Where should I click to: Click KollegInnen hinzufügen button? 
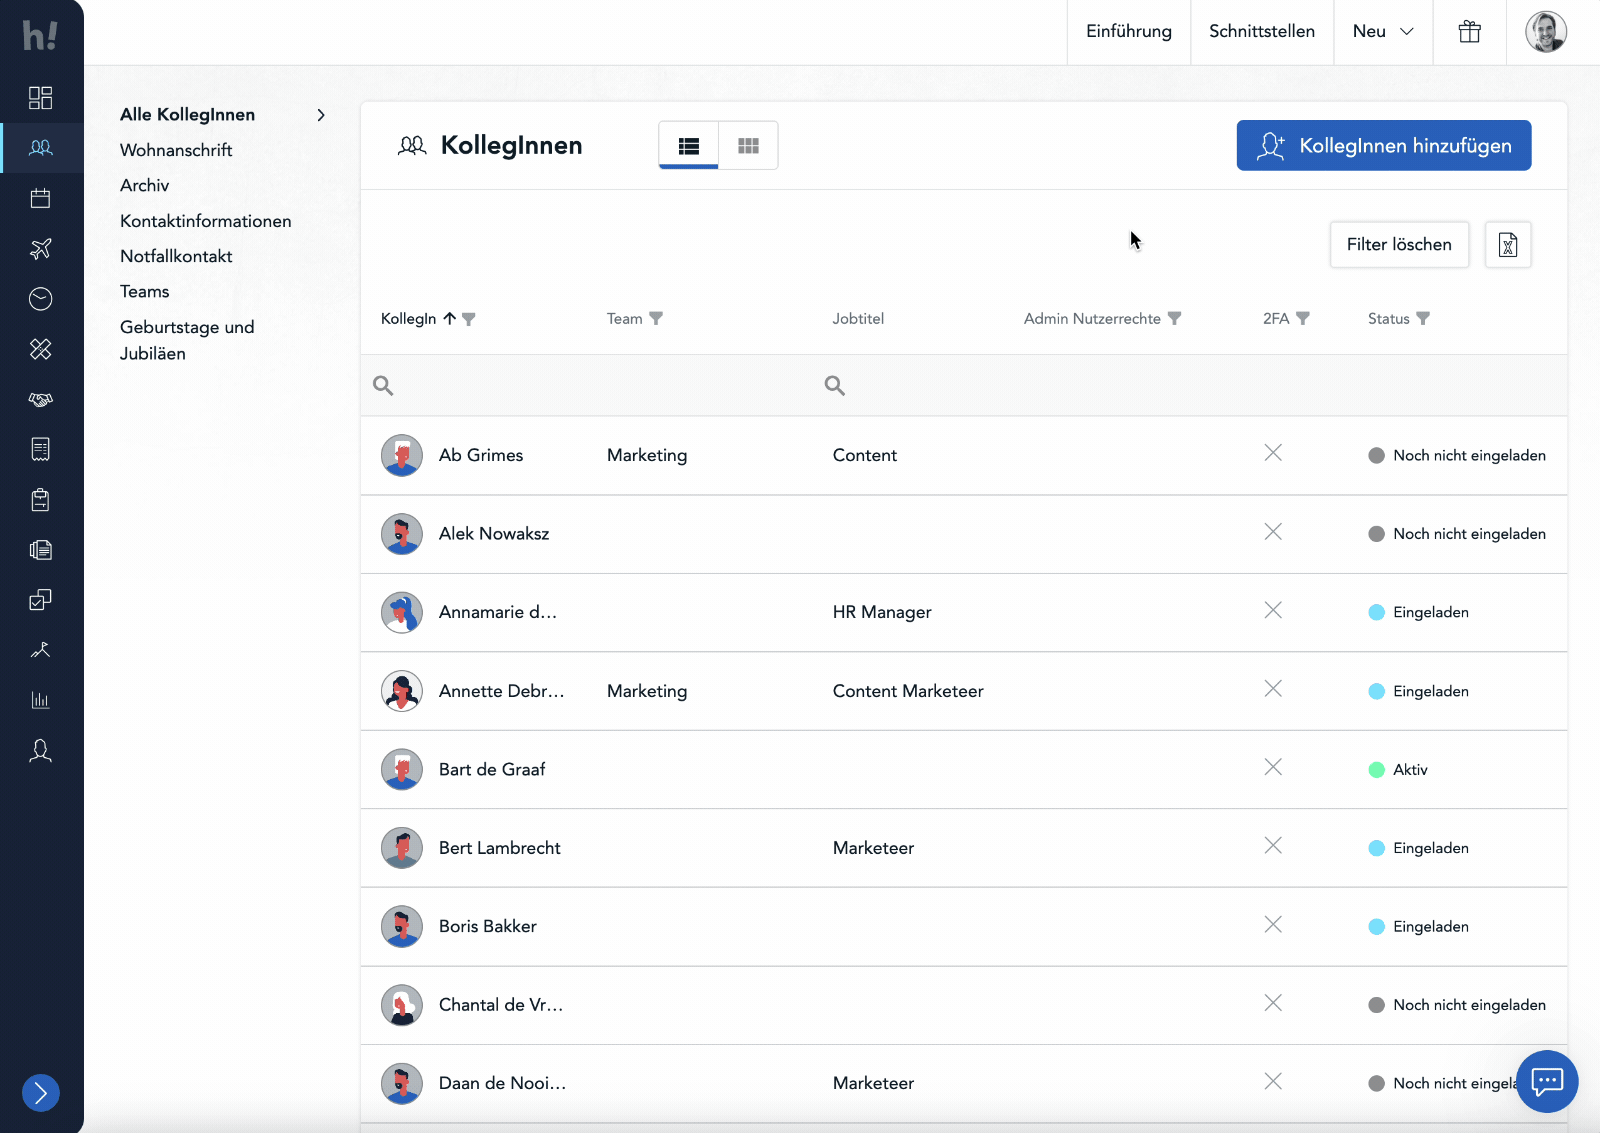coord(1383,146)
